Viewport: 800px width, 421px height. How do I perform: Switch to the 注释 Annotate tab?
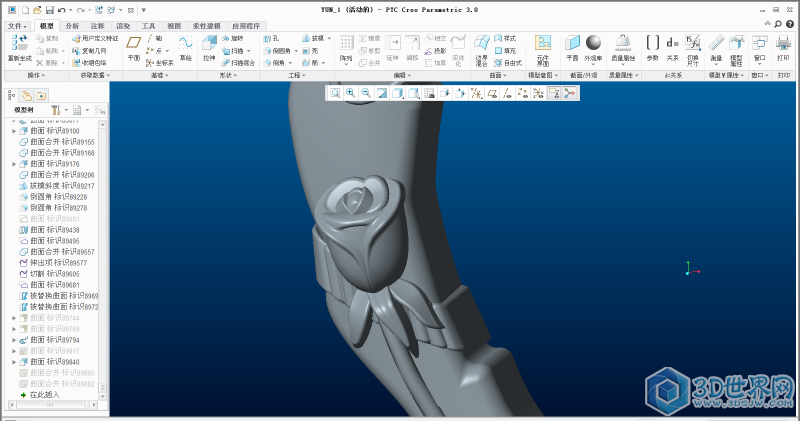point(97,26)
